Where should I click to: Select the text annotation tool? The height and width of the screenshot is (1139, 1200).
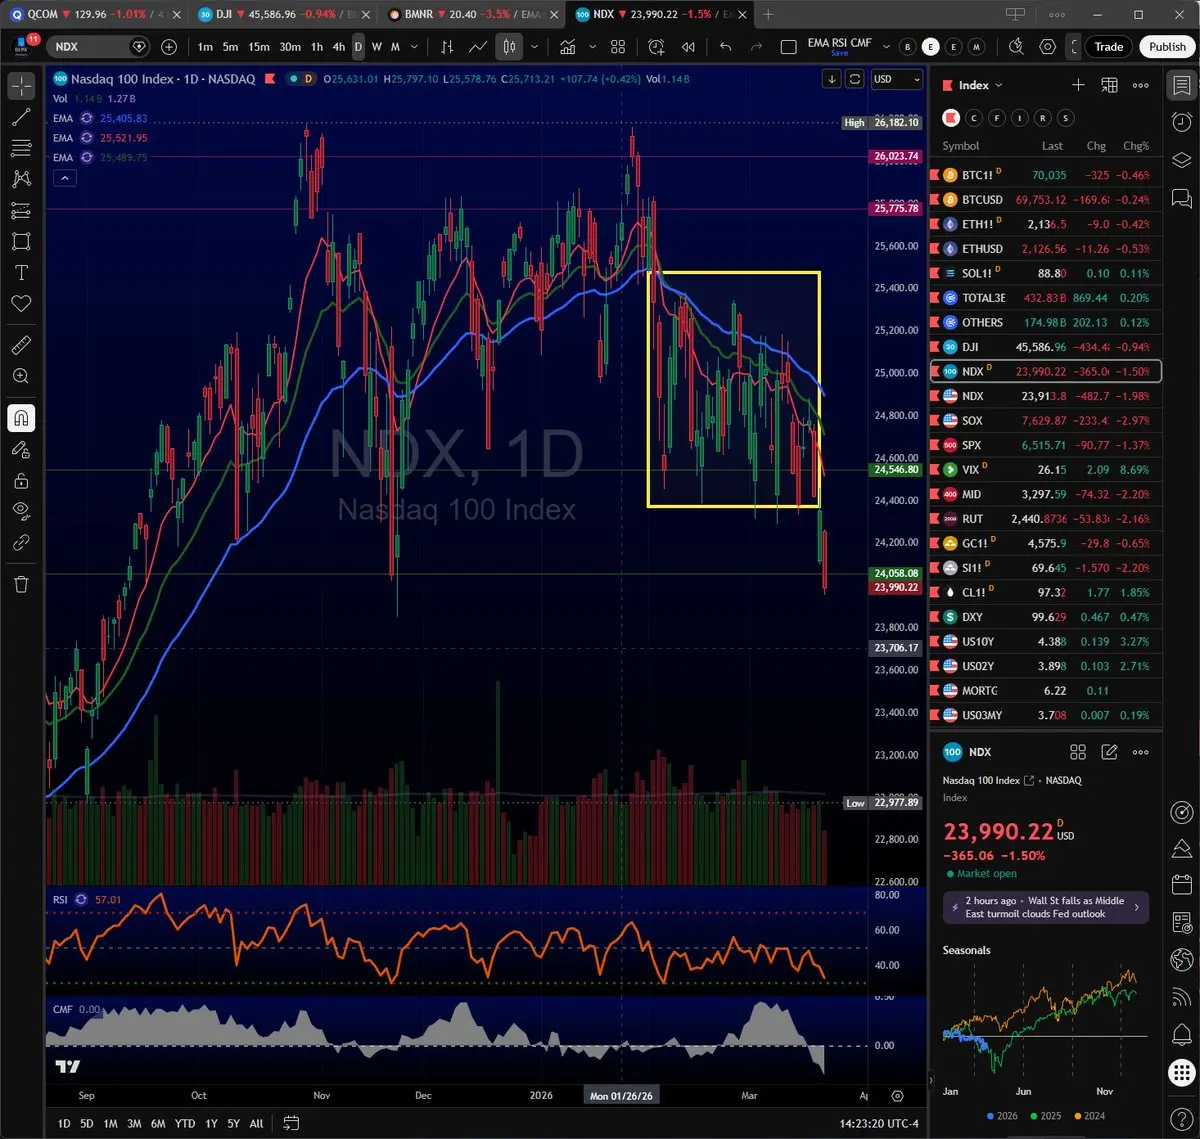coord(21,272)
